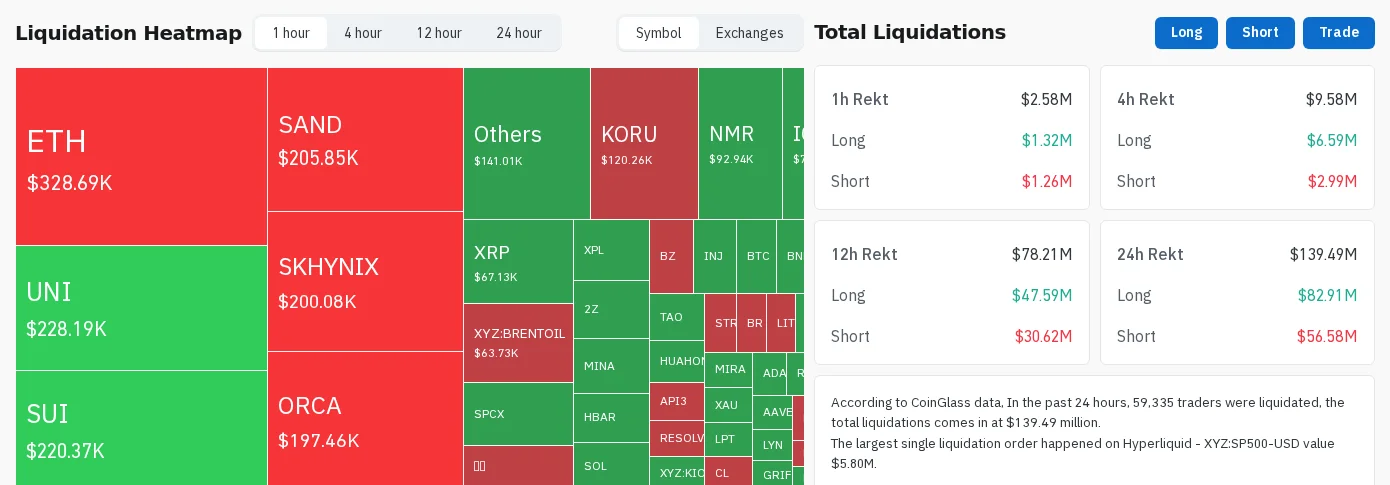1390x485 pixels.
Task: Click the NMR heatmap tile
Action: coord(740,143)
